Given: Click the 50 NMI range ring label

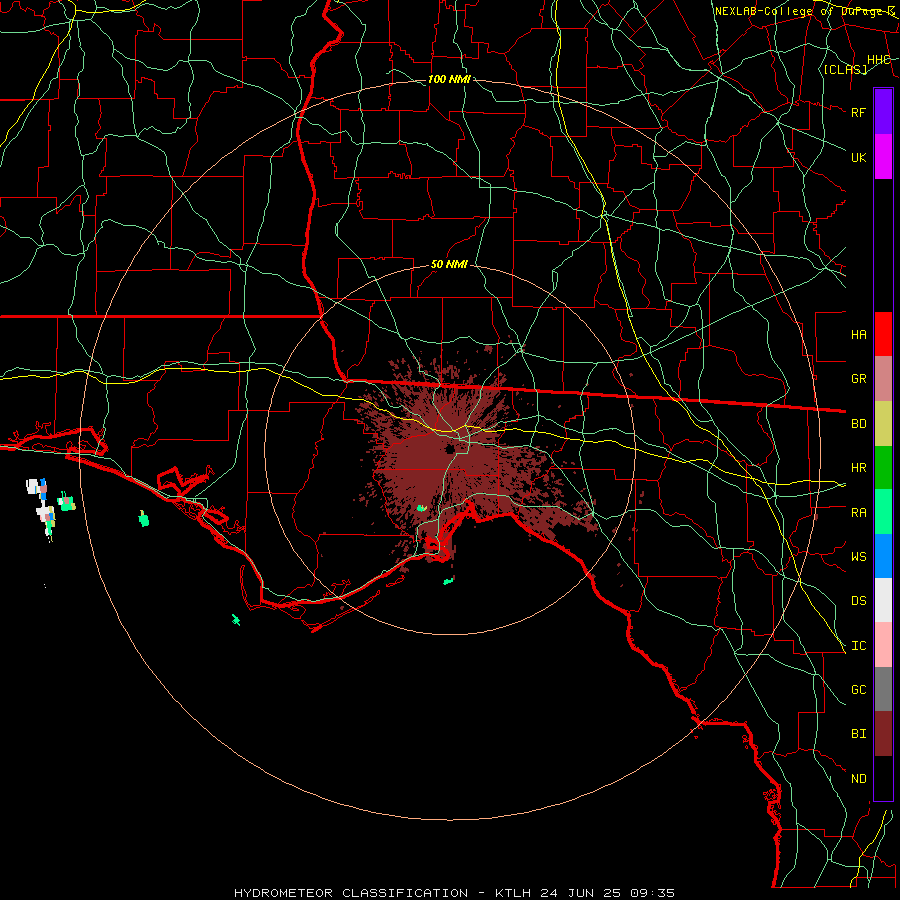Looking at the screenshot, I should point(449,265).
